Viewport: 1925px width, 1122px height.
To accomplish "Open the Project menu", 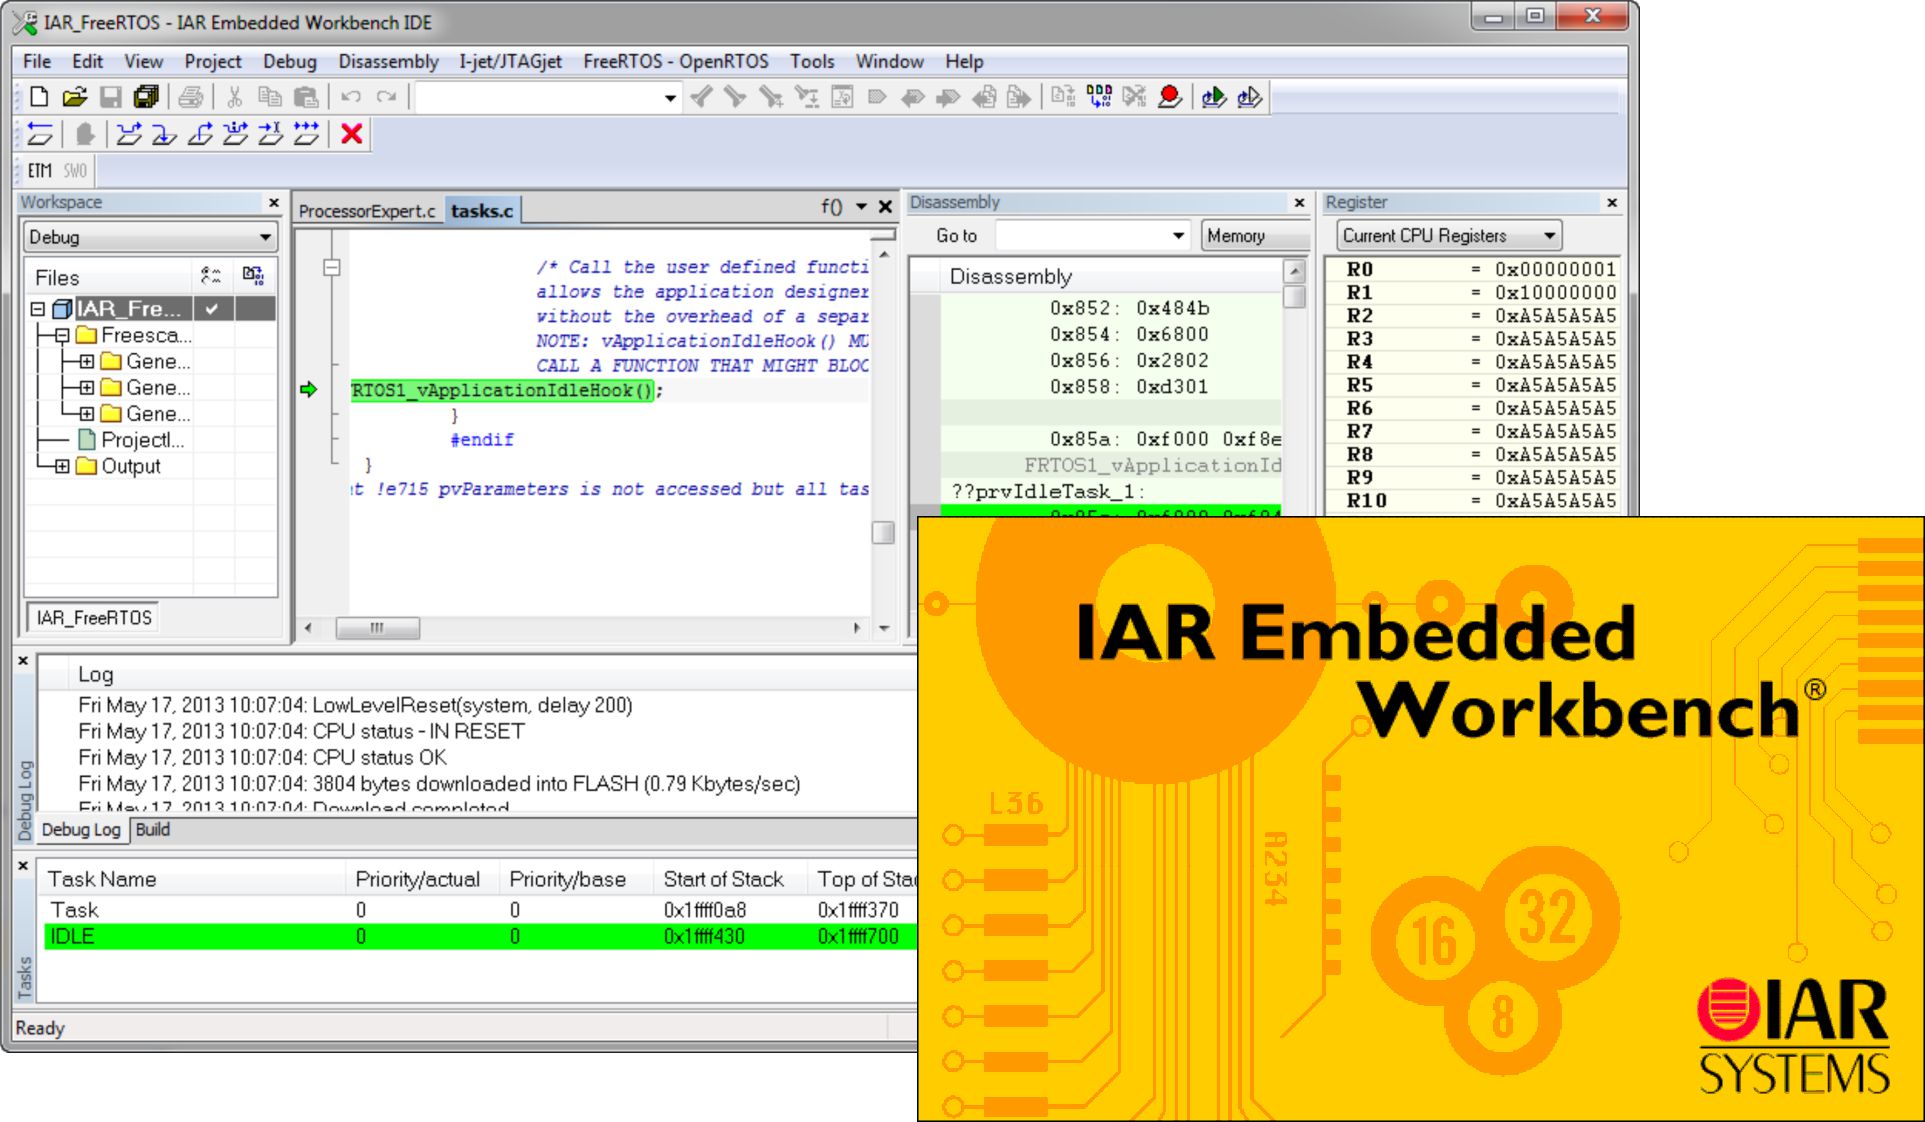I will (212, 61).
